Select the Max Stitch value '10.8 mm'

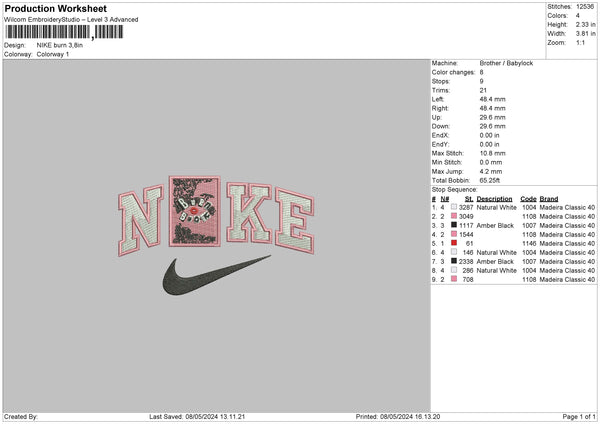point(492,153)
